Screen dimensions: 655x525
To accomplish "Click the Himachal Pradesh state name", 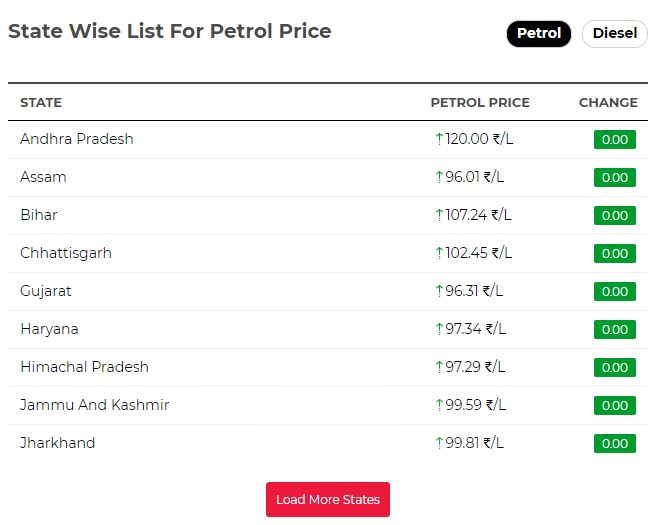I will pos(84,367).
